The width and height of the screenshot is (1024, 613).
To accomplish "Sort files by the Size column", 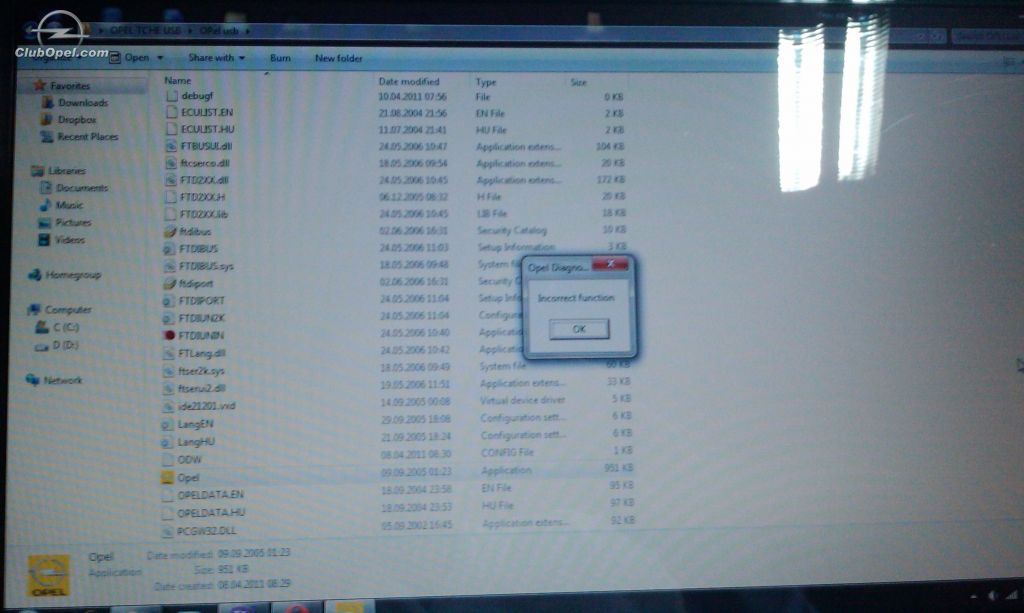I will tap(579, 82).
